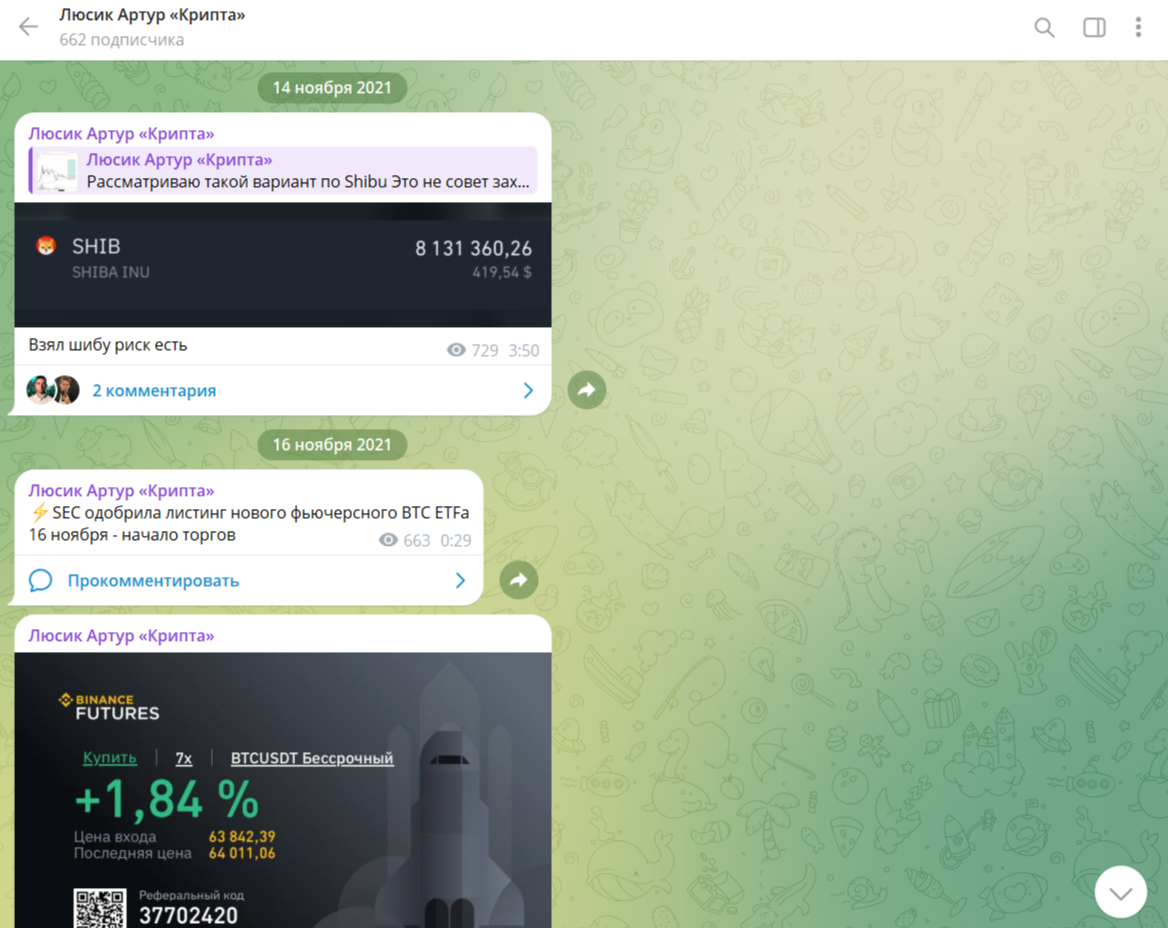Image resolution: width=1168 pixels, height=928 pixels.
Task: Click the 419,54 $ value
Action: pyautogui.click(x=502, y=273)
